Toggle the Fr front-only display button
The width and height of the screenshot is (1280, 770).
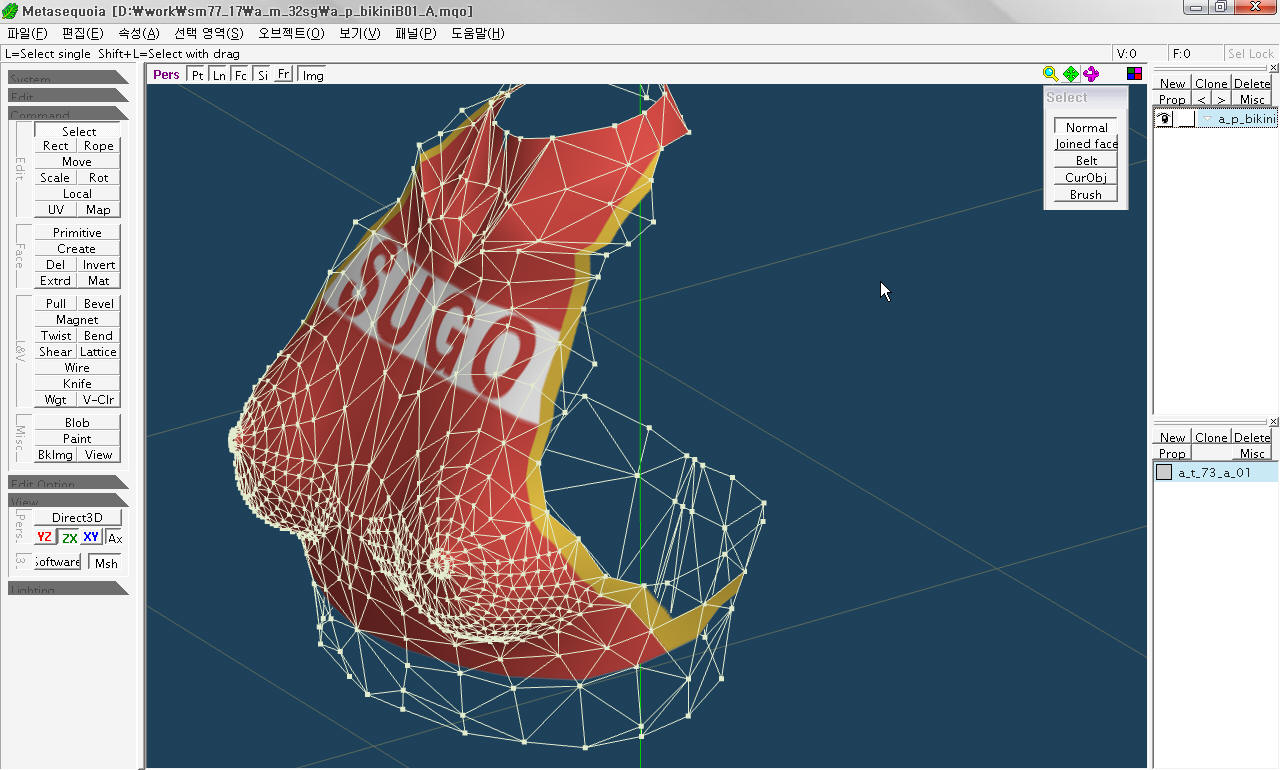[284, 74]
